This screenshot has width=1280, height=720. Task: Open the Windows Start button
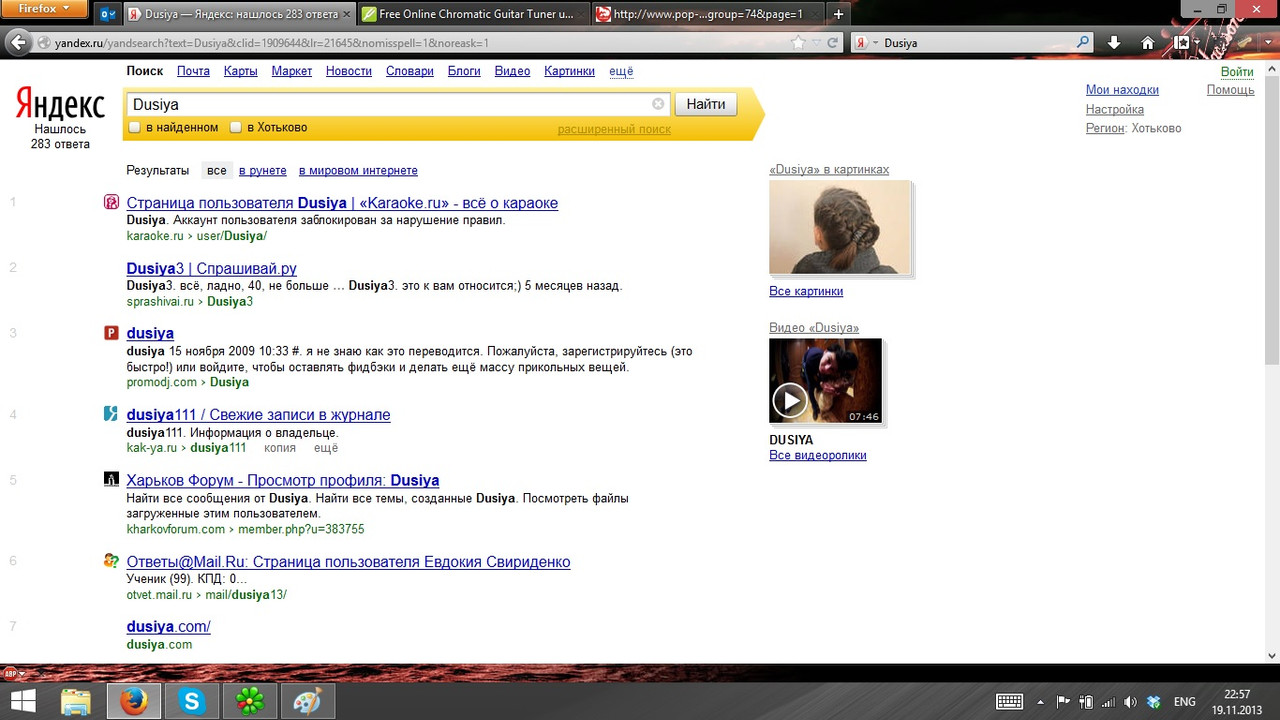click(23, 701)
